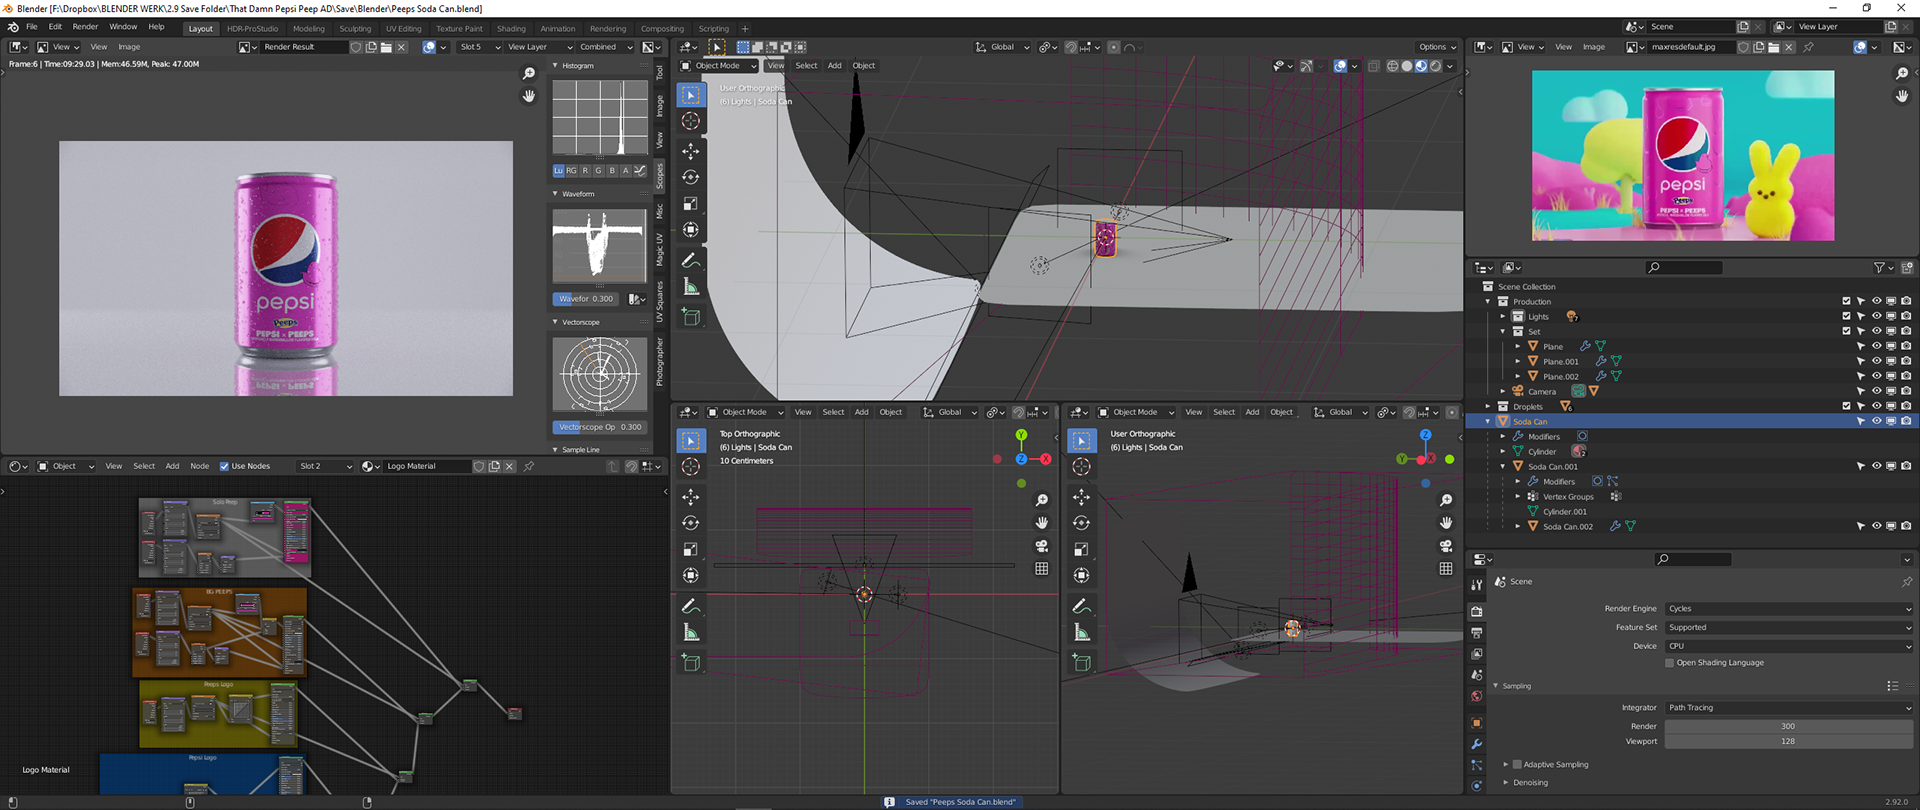Screen dimensions: 1920x810
Task: Toggle the Lu luma button in the Histogram
Action: pos(558,171)
